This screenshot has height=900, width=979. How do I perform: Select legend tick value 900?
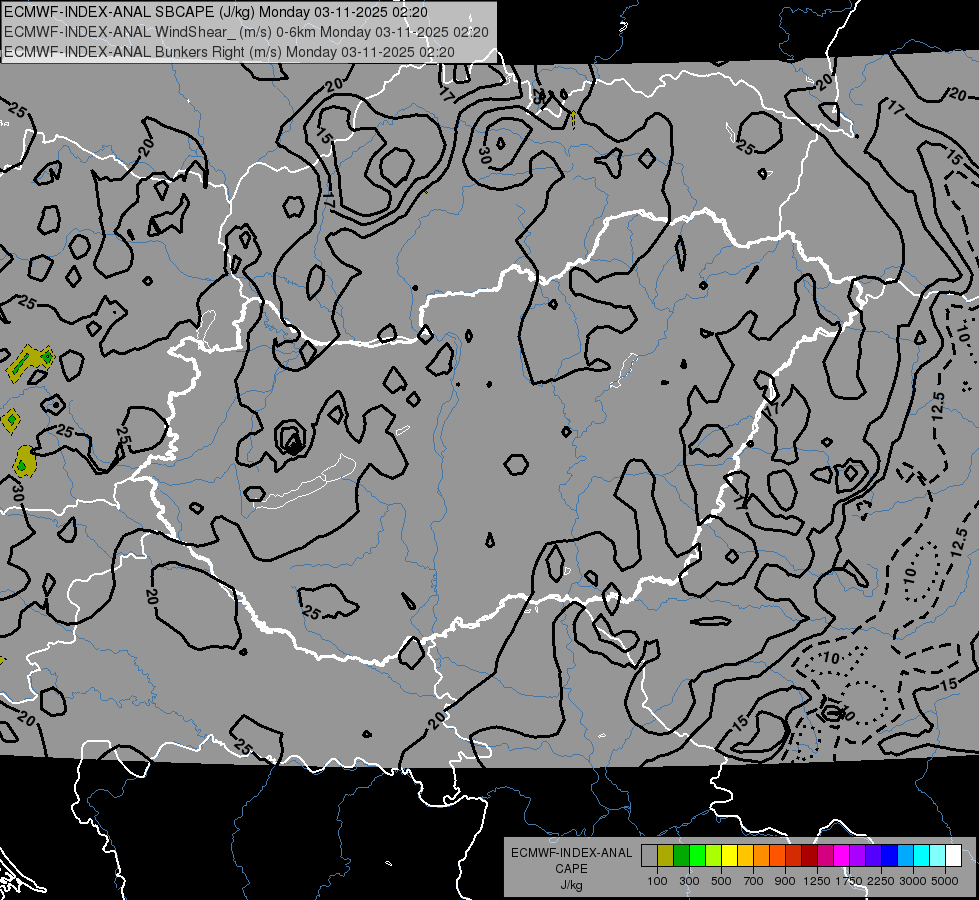(x=785, y=881)
